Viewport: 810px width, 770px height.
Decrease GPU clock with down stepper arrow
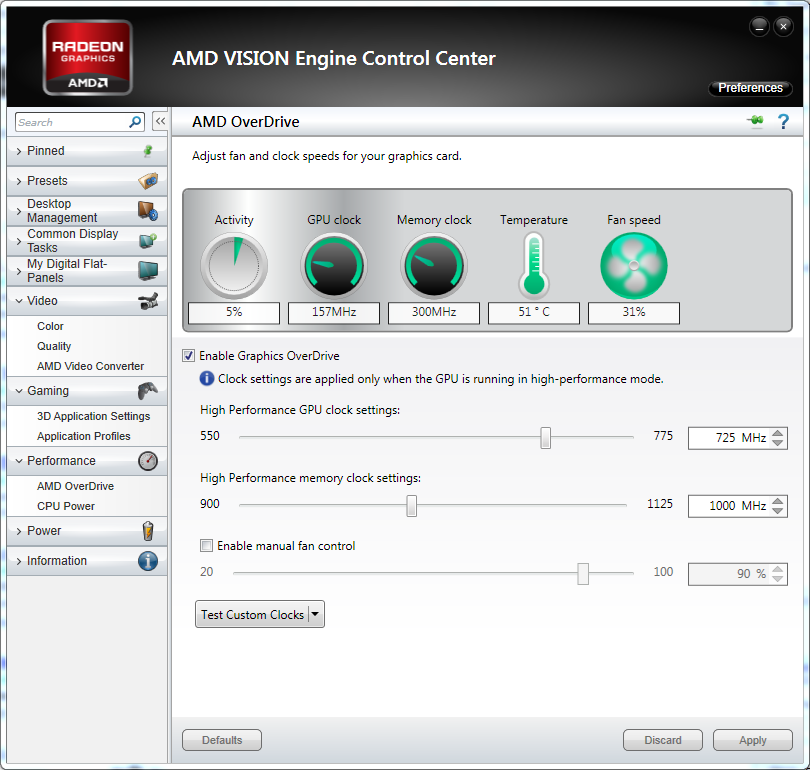pos(777,443)
